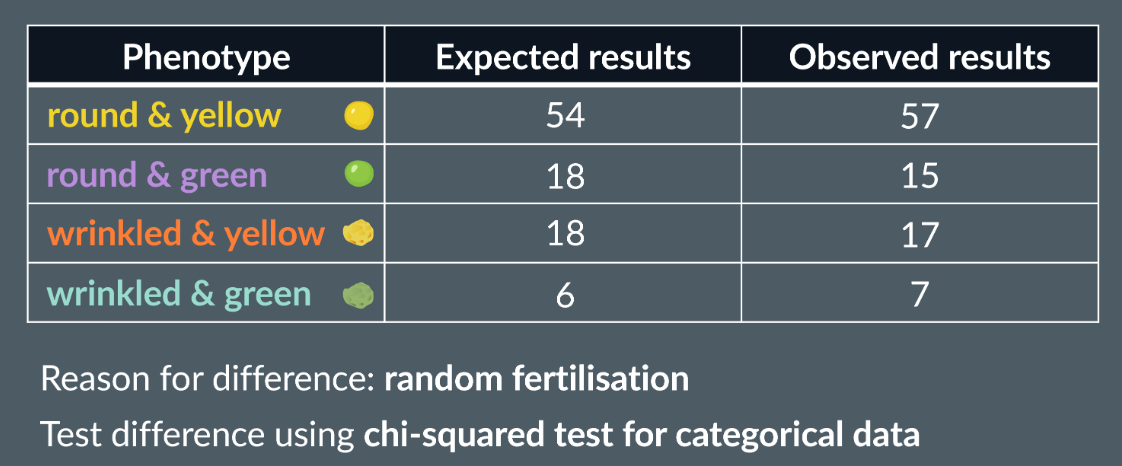Select the Observed results column header

click(x=919, y=57)
